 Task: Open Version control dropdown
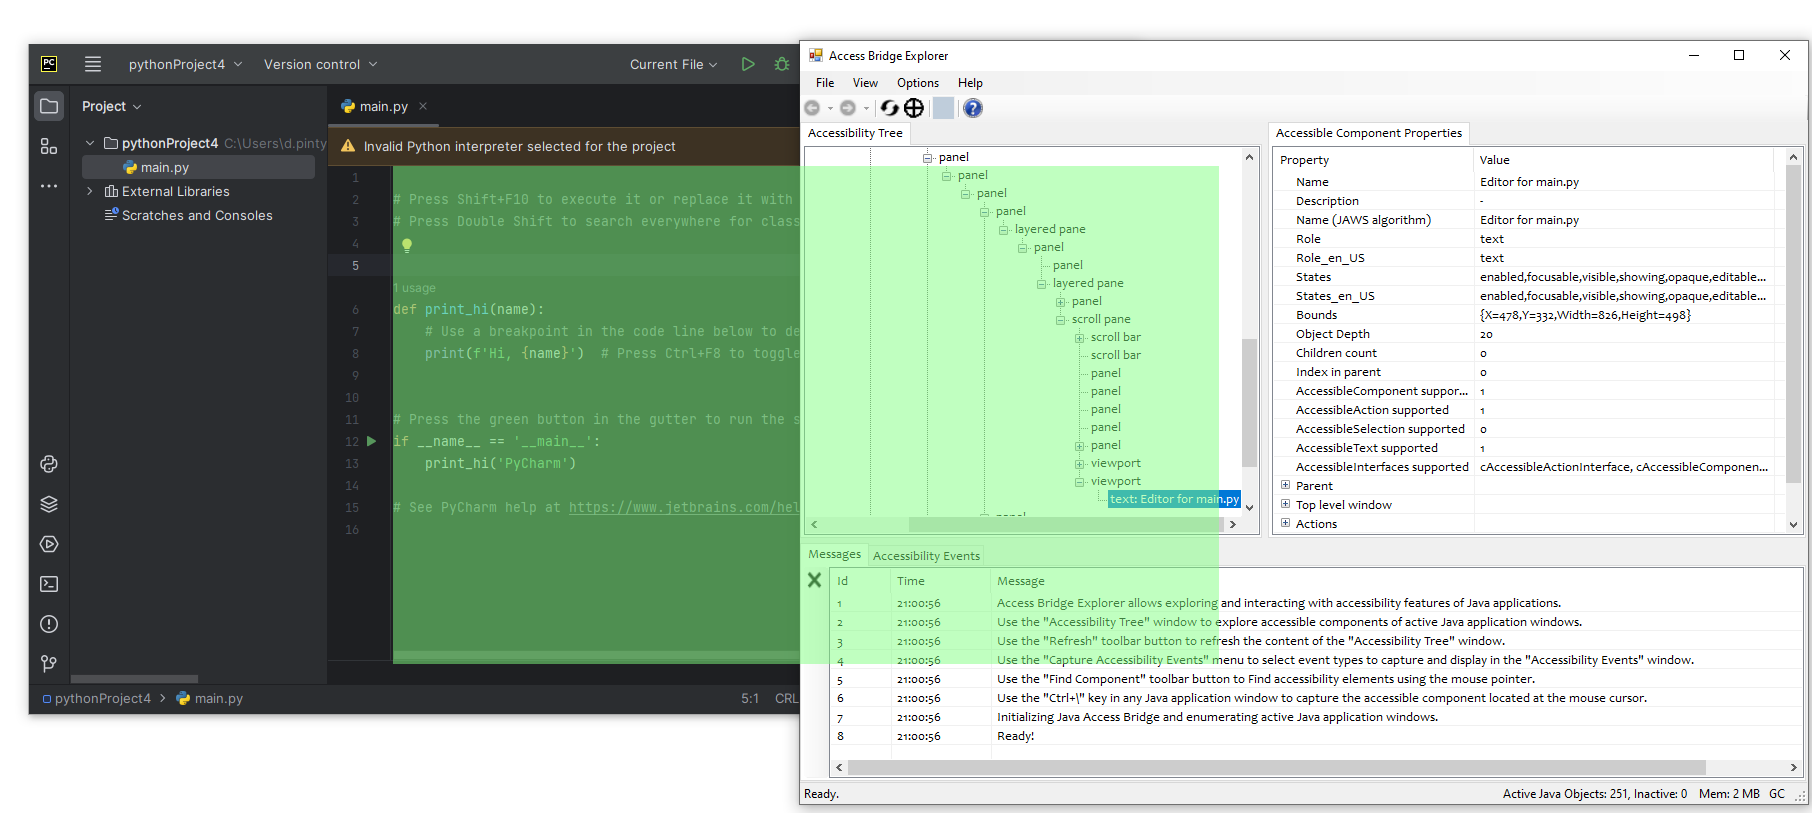click(321, 64)
